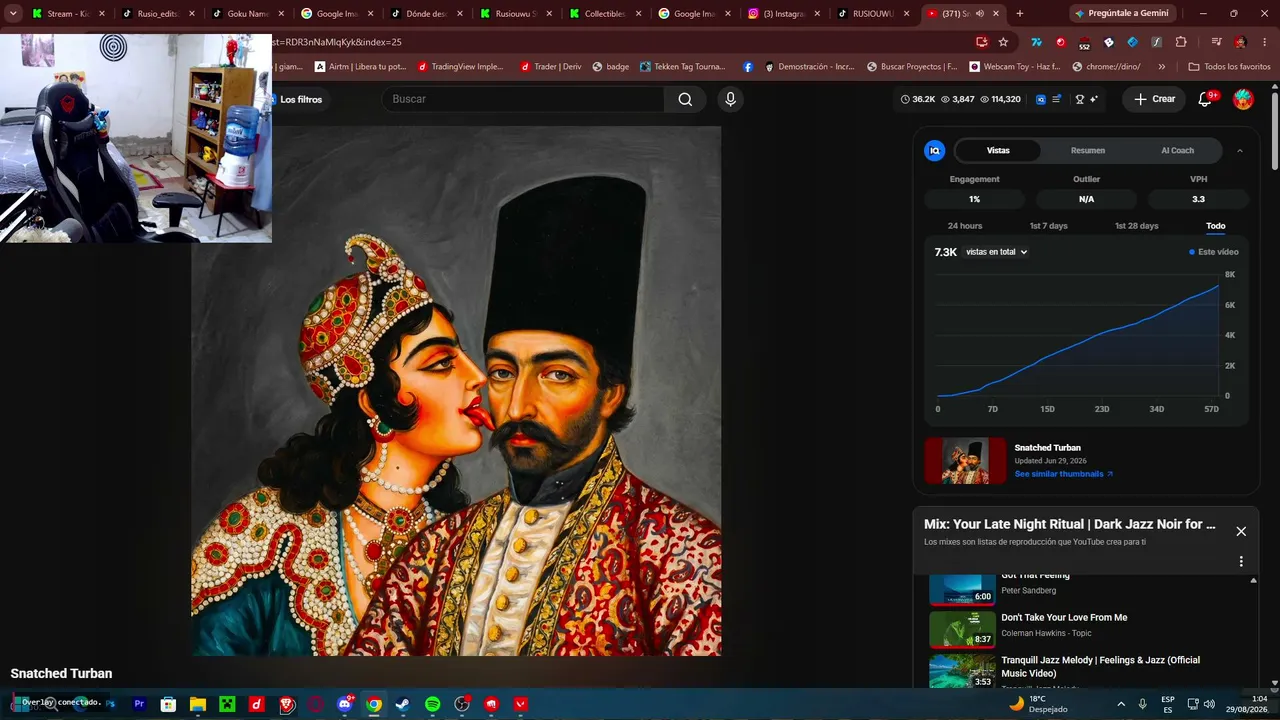Click the Crear button

(1154, 99)
